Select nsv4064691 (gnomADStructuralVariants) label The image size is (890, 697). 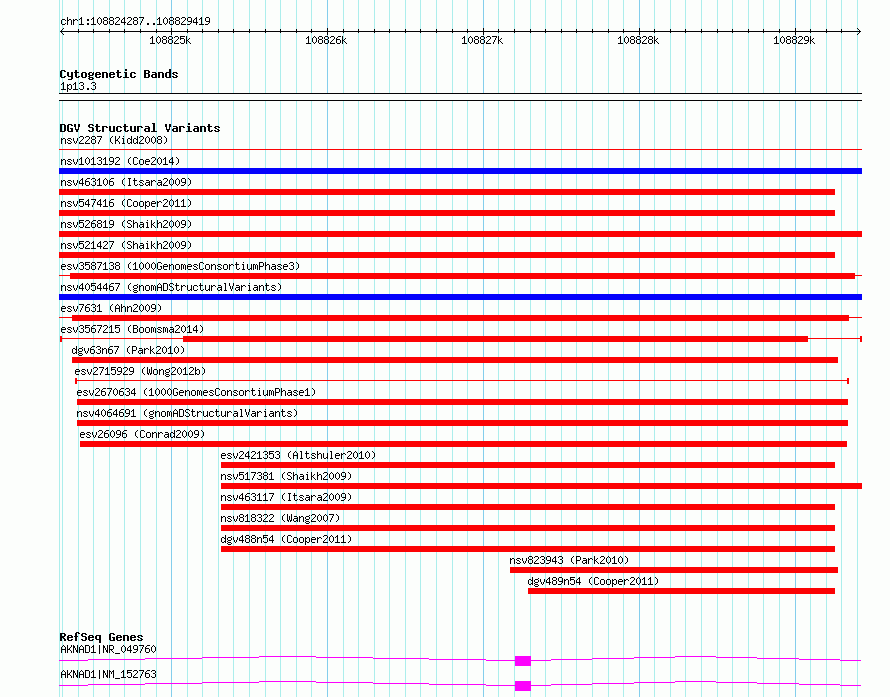[x=187, y=413]
